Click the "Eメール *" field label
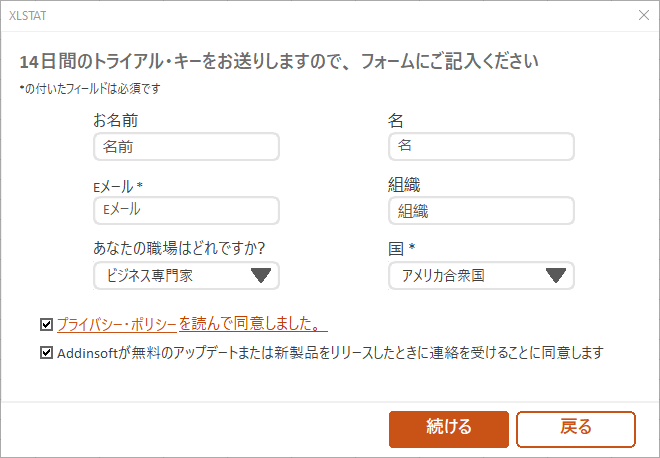Screen dimensions: 660x458 point(118,186)
